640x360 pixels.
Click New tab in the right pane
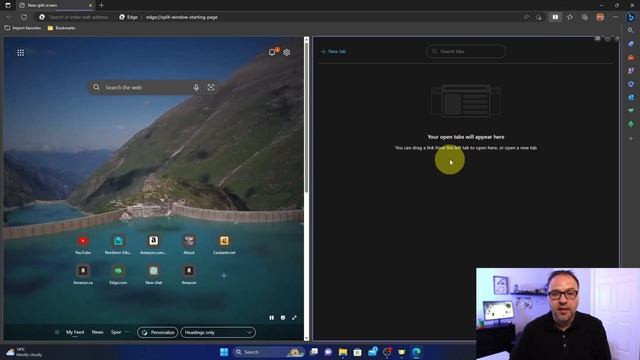[334, 51]
